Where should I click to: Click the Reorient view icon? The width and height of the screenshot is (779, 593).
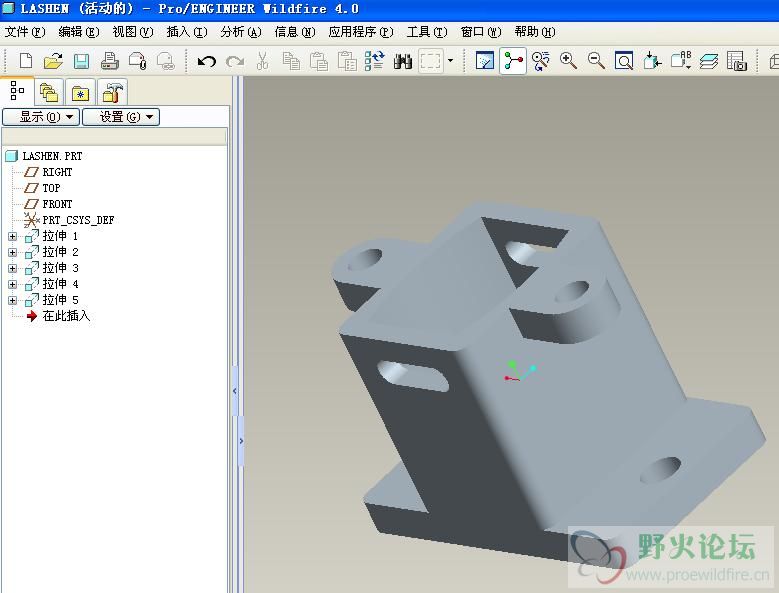tap(652, 61)
